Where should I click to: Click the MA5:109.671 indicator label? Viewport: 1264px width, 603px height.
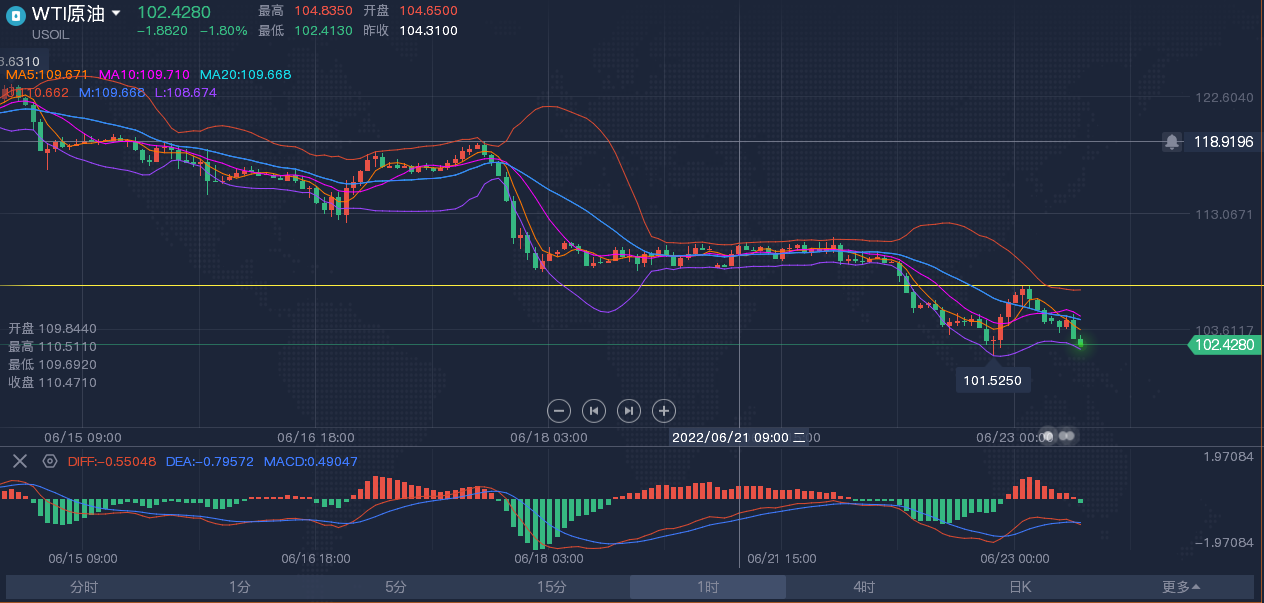(48, 75)
